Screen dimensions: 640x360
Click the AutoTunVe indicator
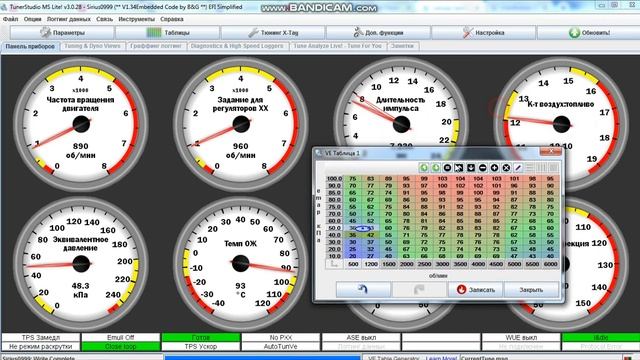click(280, 347)
